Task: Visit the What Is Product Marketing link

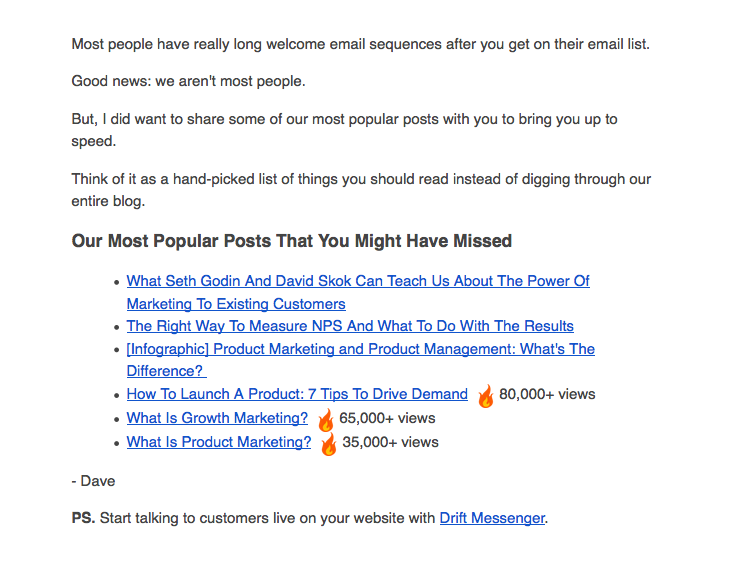Action: point(219,442)
